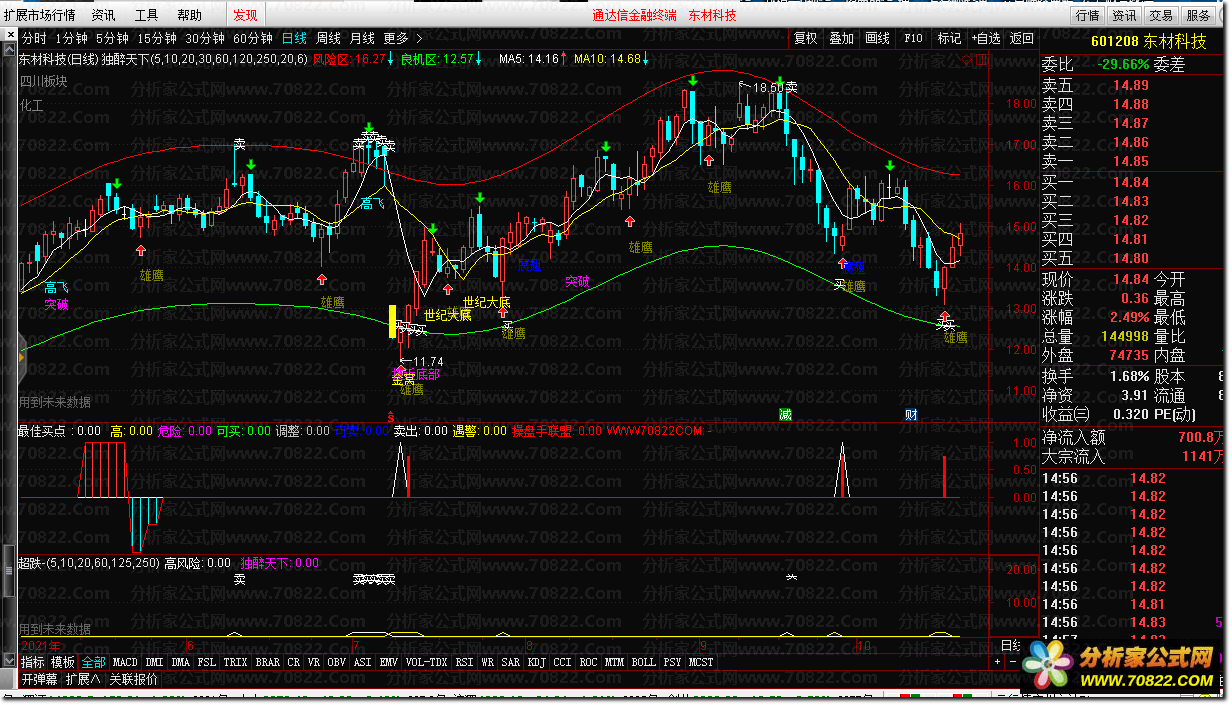Select the 月线 monthly period tab
Image resolution: width=1232 pixels, height=705 pixels.
pyautogui.click(x=362, y=39)
